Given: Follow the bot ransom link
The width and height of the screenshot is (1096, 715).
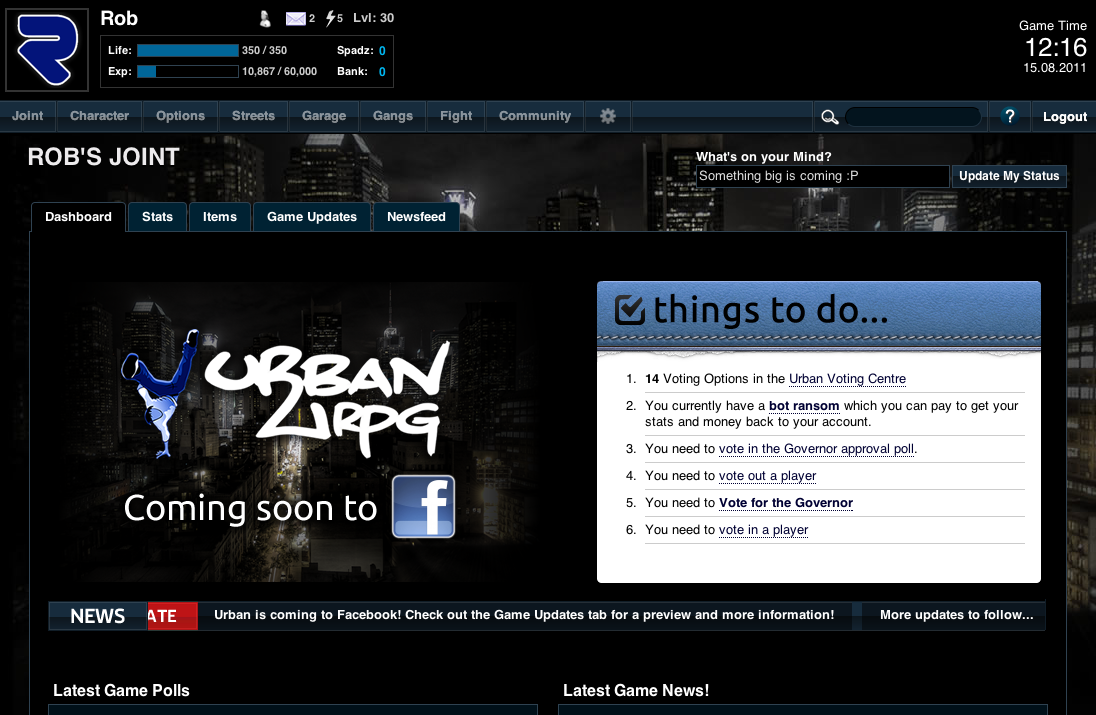Looking at the screenshot, I should (804, 406).
